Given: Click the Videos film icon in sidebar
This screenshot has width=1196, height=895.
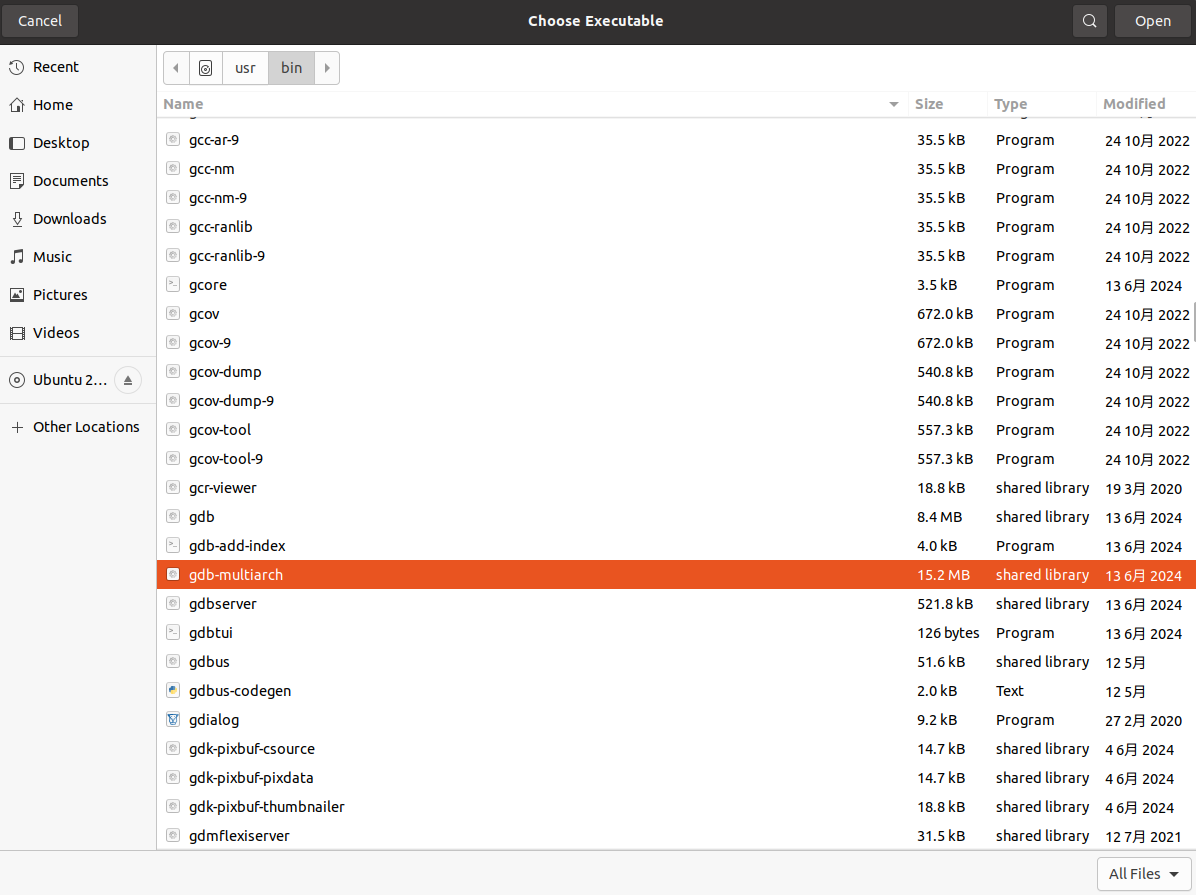Looking at the screenshot, I should point(17,333).
